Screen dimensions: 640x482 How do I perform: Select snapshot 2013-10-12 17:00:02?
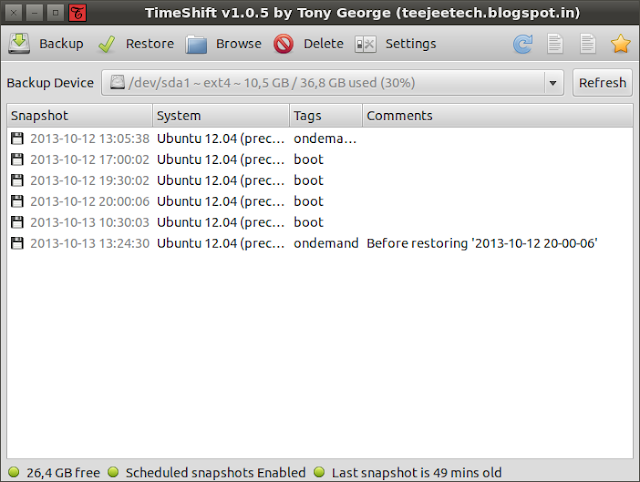click(90, 159)
